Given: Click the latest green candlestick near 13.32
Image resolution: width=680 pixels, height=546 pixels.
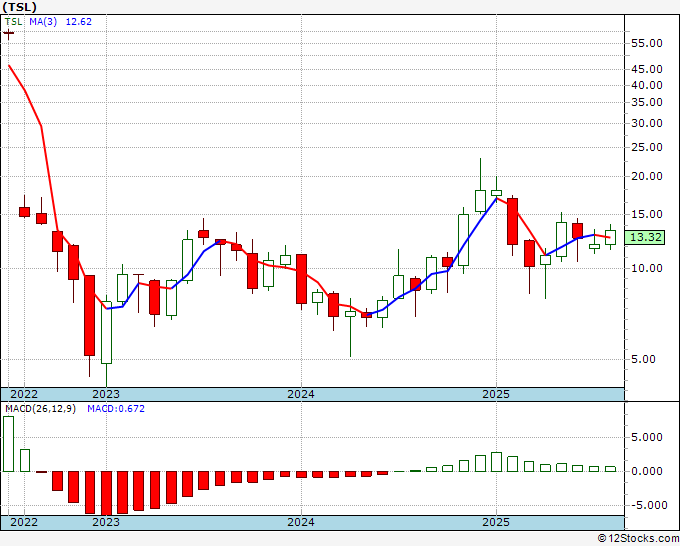Looking at the screenshot, I should pos(610,238).
